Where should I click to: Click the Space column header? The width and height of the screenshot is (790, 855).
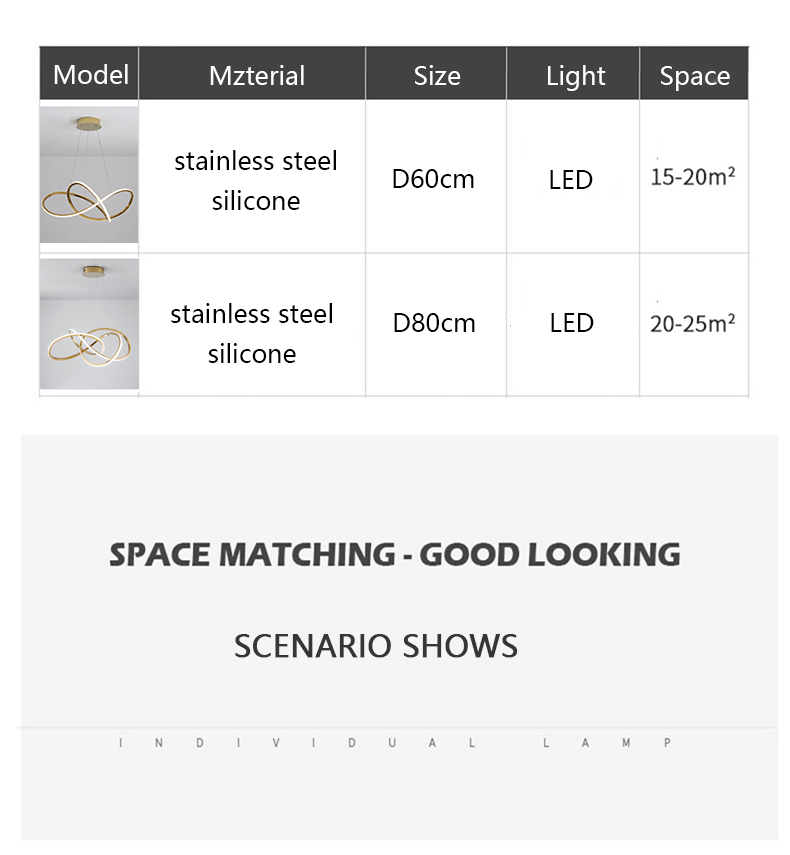[694, 76]
